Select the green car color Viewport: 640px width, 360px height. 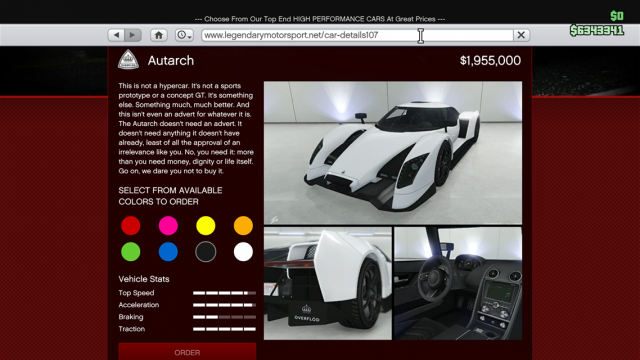point(131,252)
